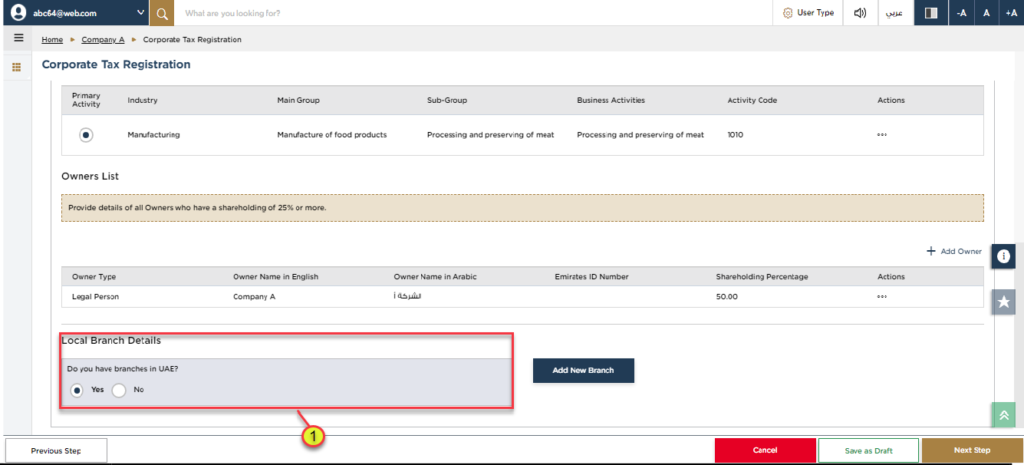Select the Primary Activity radio for Manufacturing
The width and height of the screenshot is (1024, 465).
(86, 135)
